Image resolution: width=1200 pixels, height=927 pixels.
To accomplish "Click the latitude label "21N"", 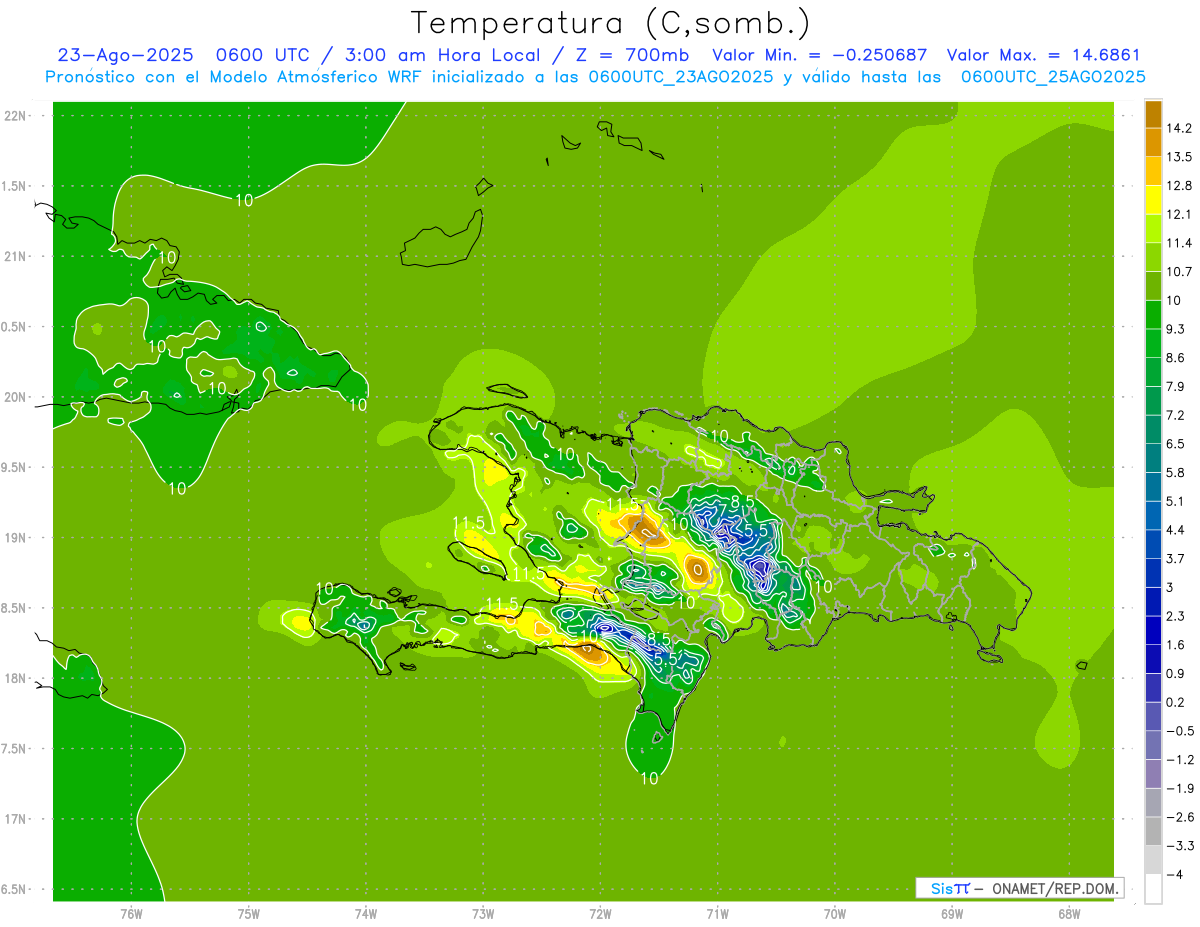I will pos(16,256).
